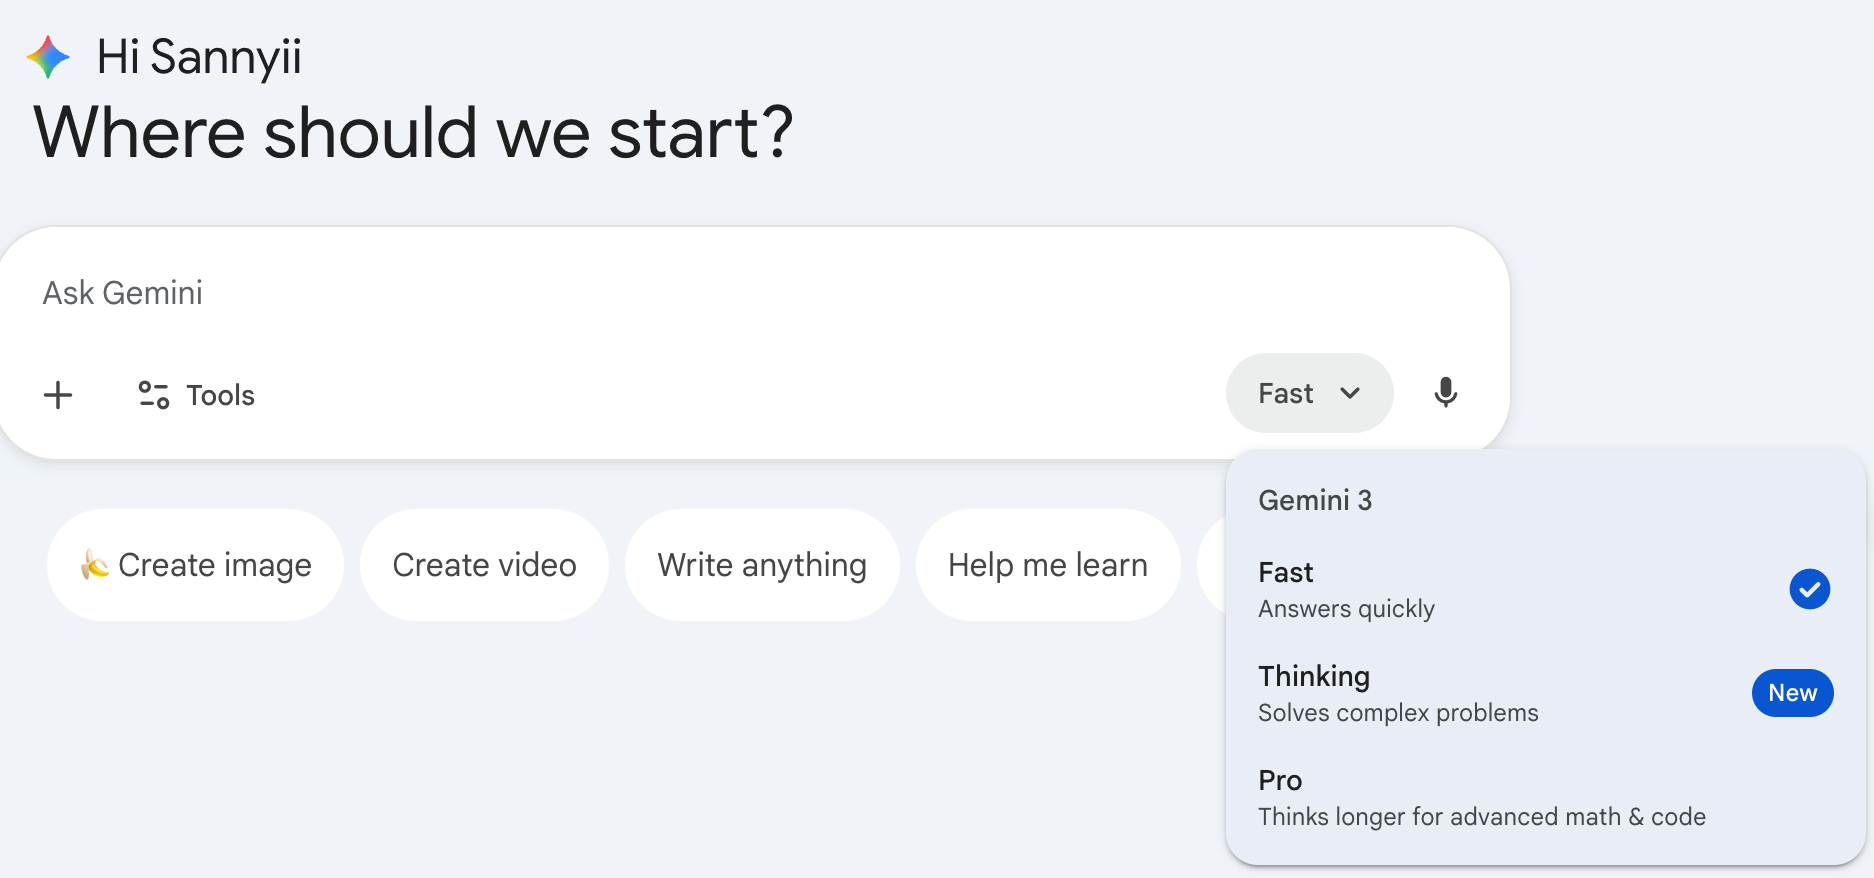The width and height of the screenshot is (1874, 878).
Task: Click the Gemini sparkle logo
Action: click(48, 57)
